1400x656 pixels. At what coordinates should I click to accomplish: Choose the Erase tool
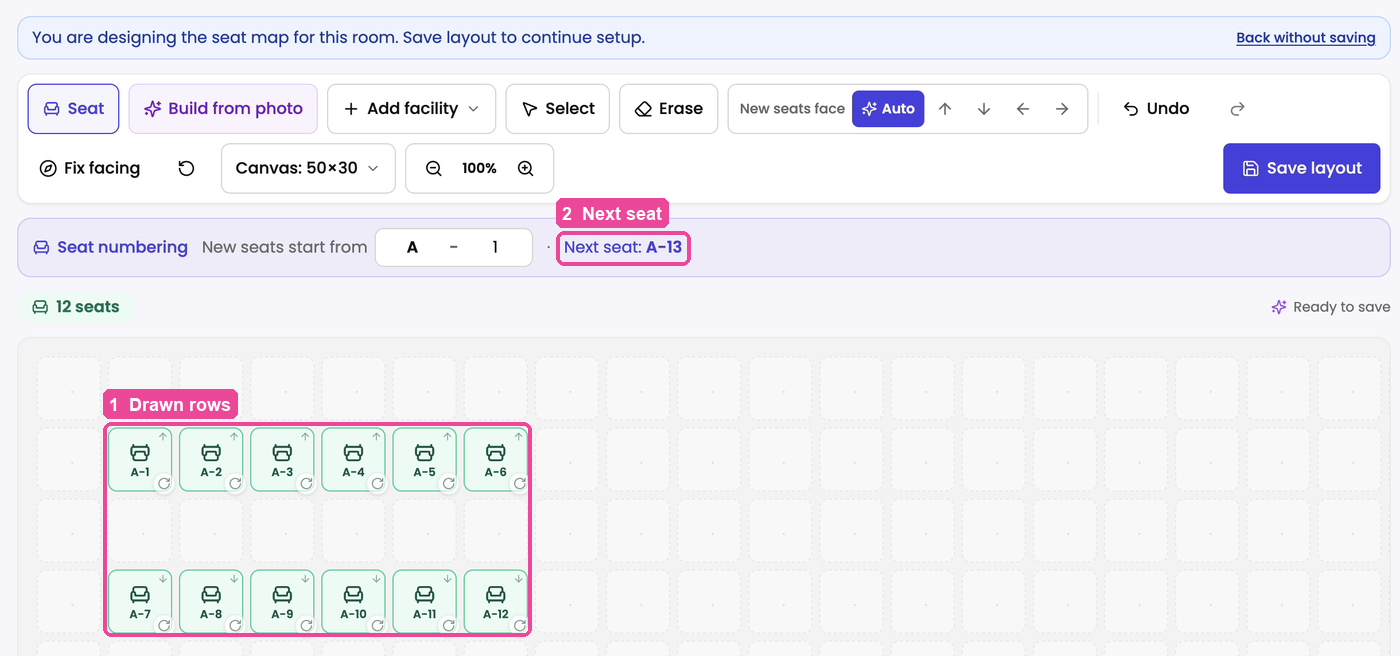pyautogui.click(x=669, y=109)
